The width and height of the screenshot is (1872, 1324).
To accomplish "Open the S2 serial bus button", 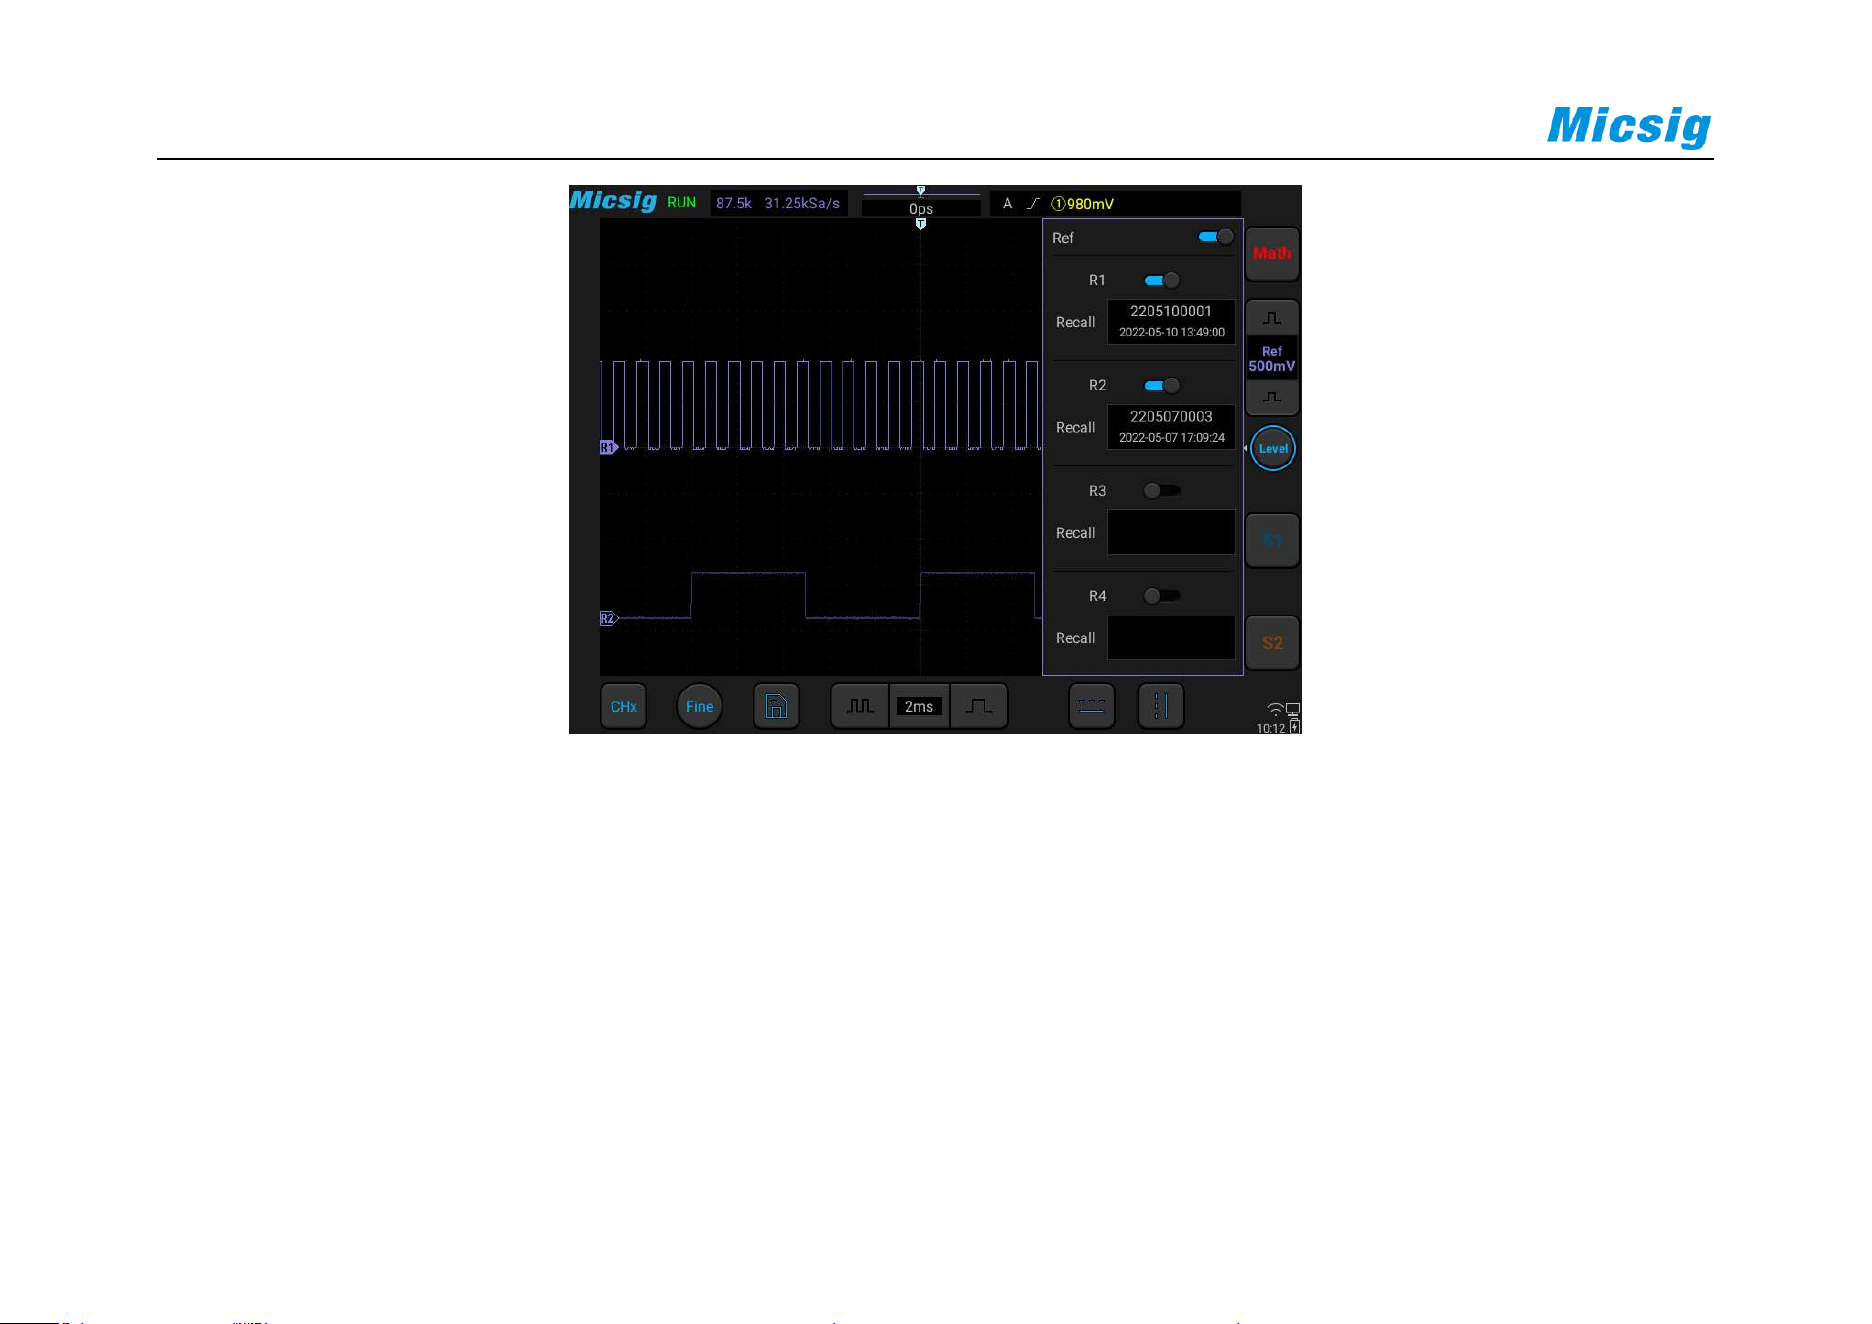I will [x=1272, y=643].
